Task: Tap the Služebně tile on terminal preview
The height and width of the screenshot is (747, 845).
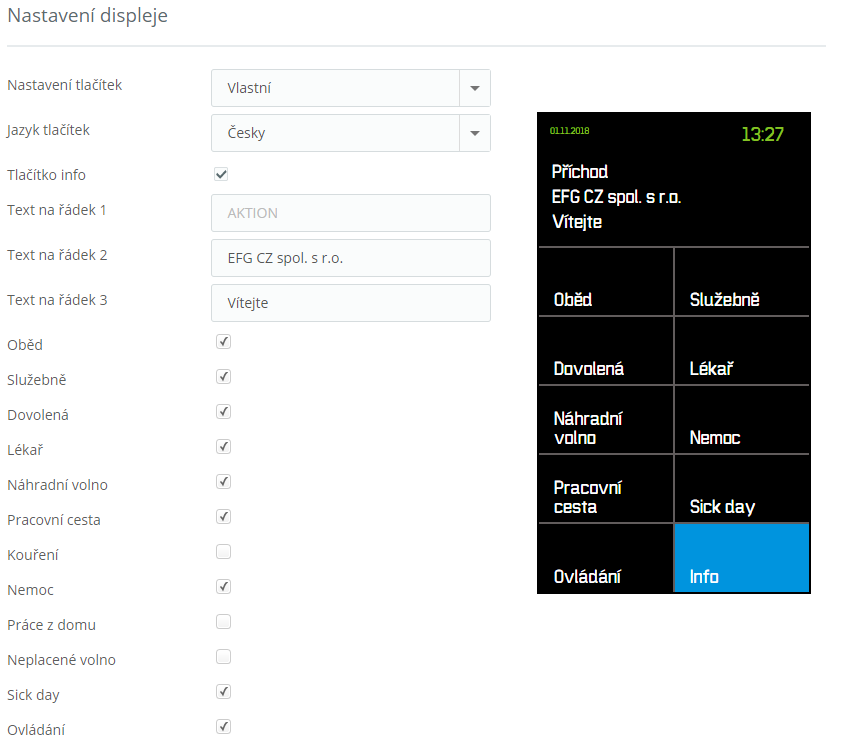Action: click(x=742, y=283)
